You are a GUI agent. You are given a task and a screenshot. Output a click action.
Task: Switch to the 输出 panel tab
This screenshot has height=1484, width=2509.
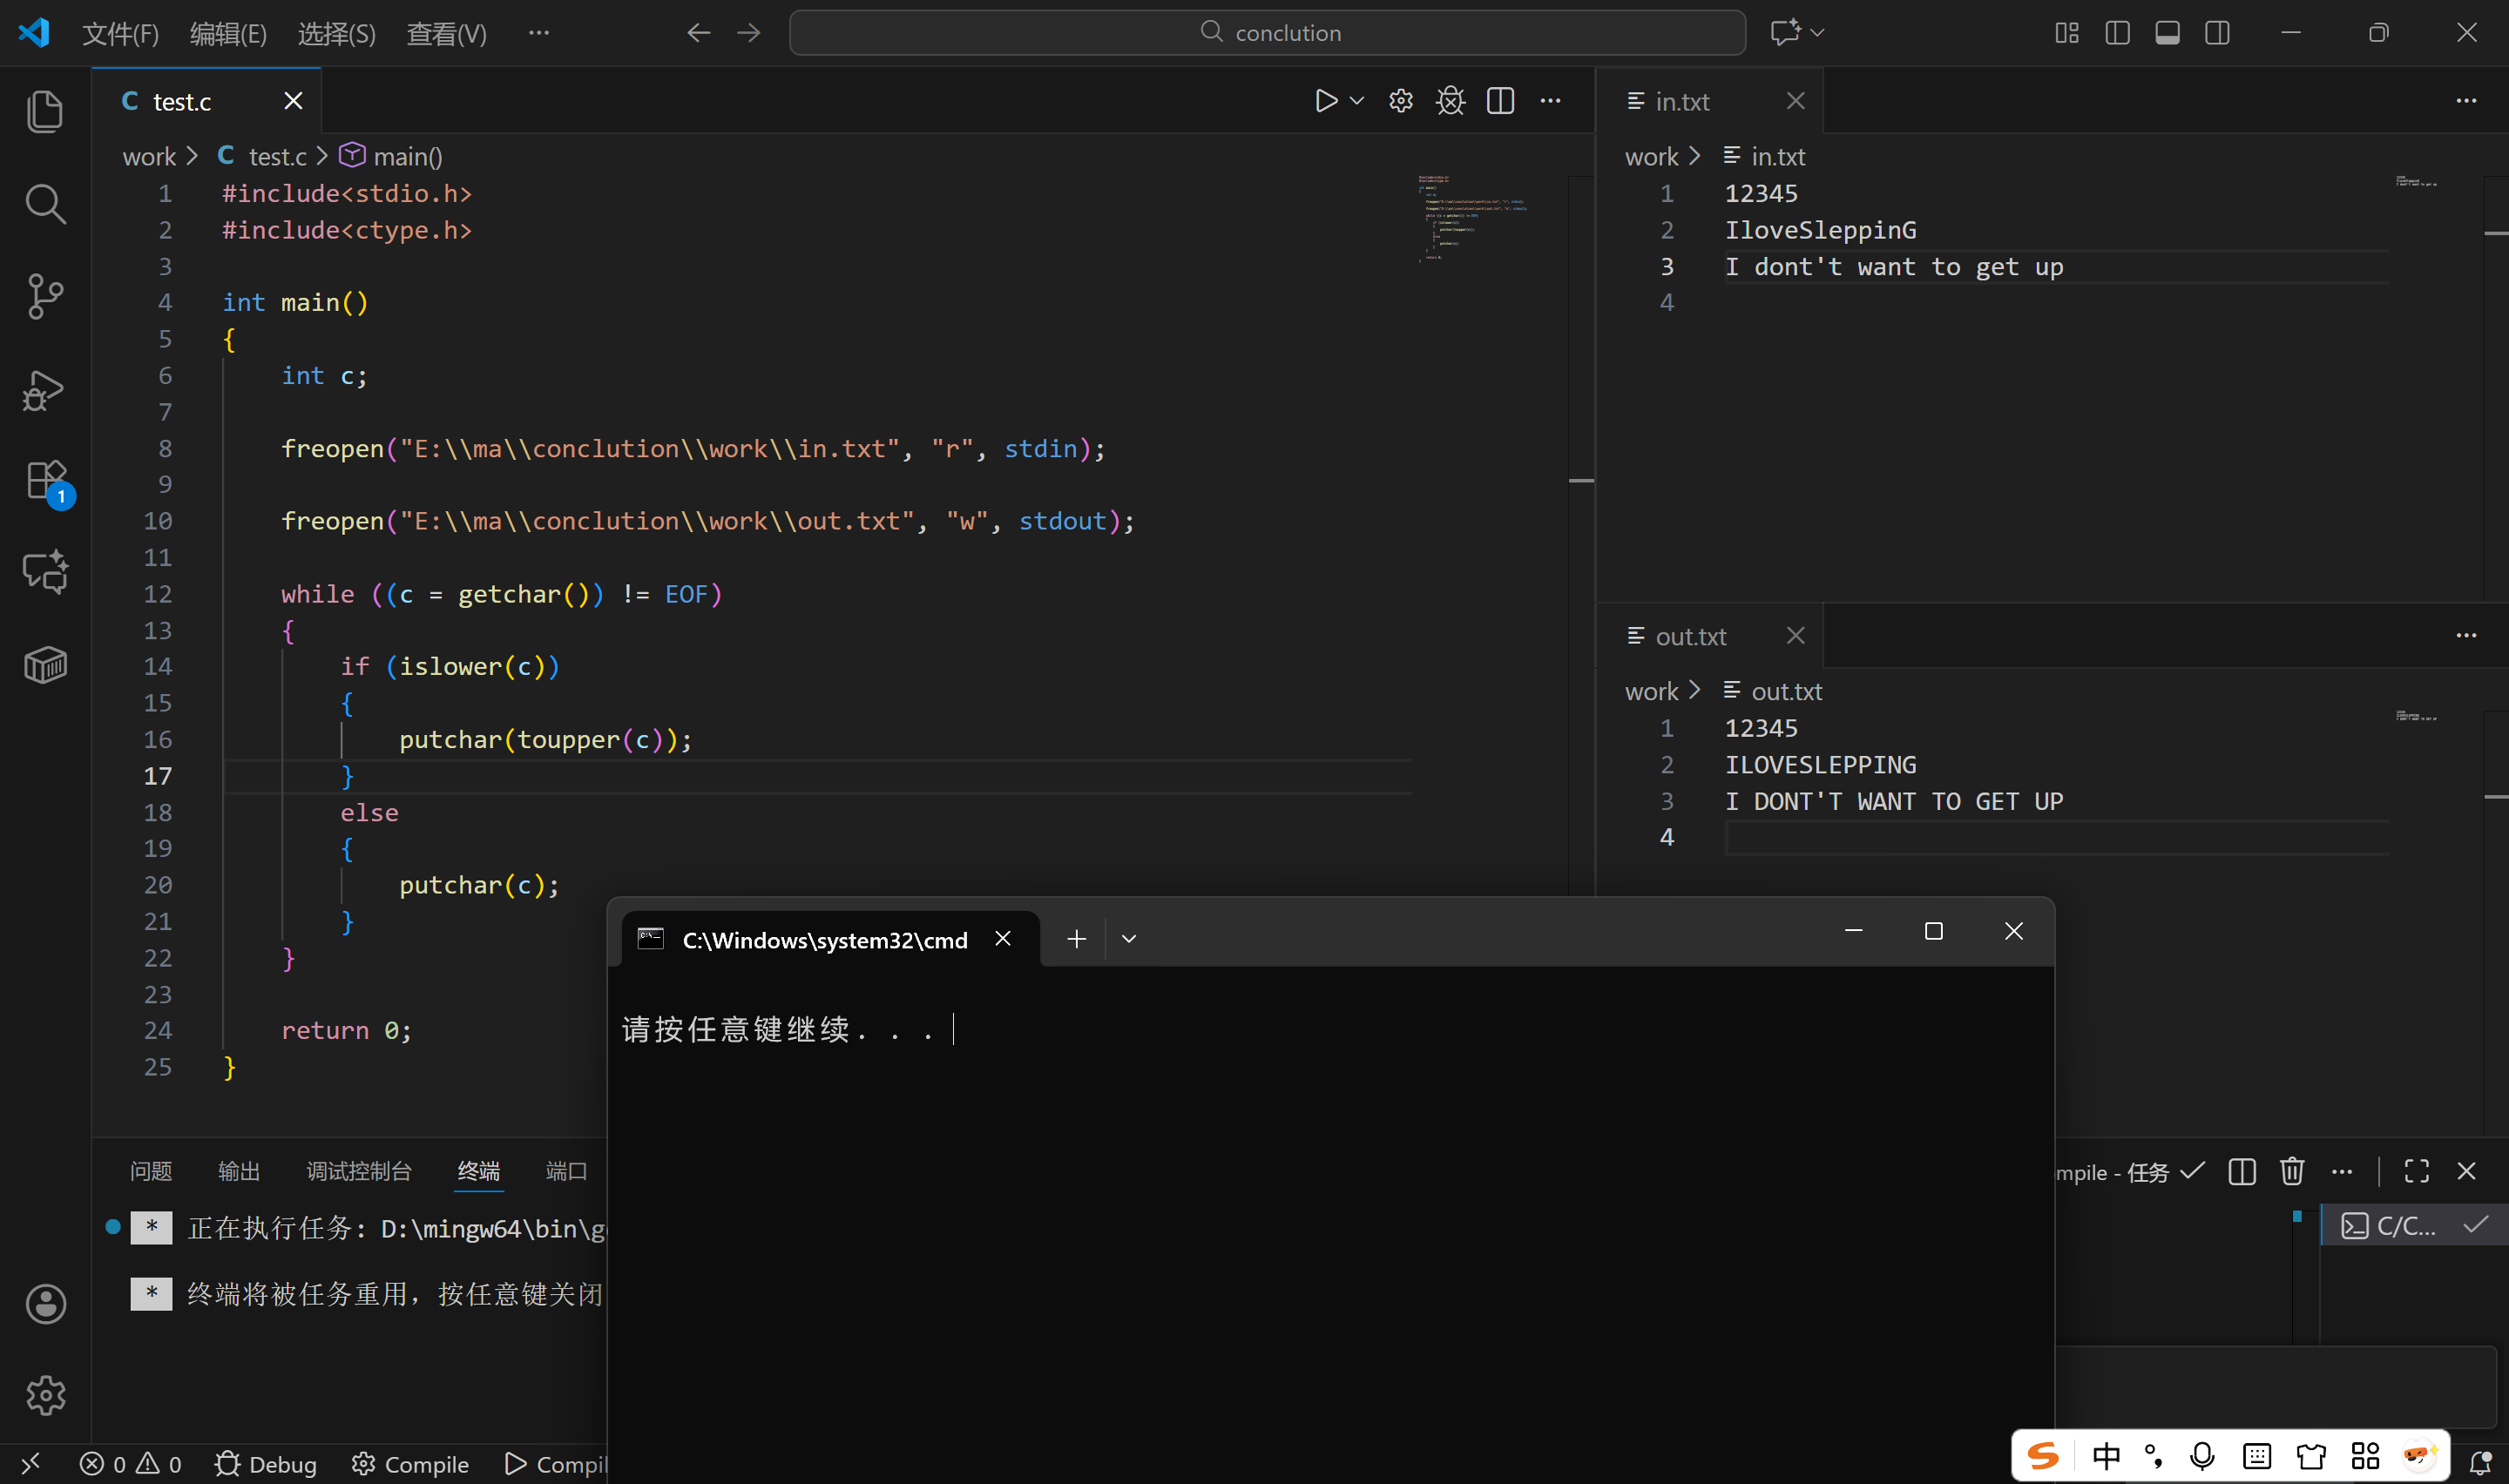pos(239,1171)
